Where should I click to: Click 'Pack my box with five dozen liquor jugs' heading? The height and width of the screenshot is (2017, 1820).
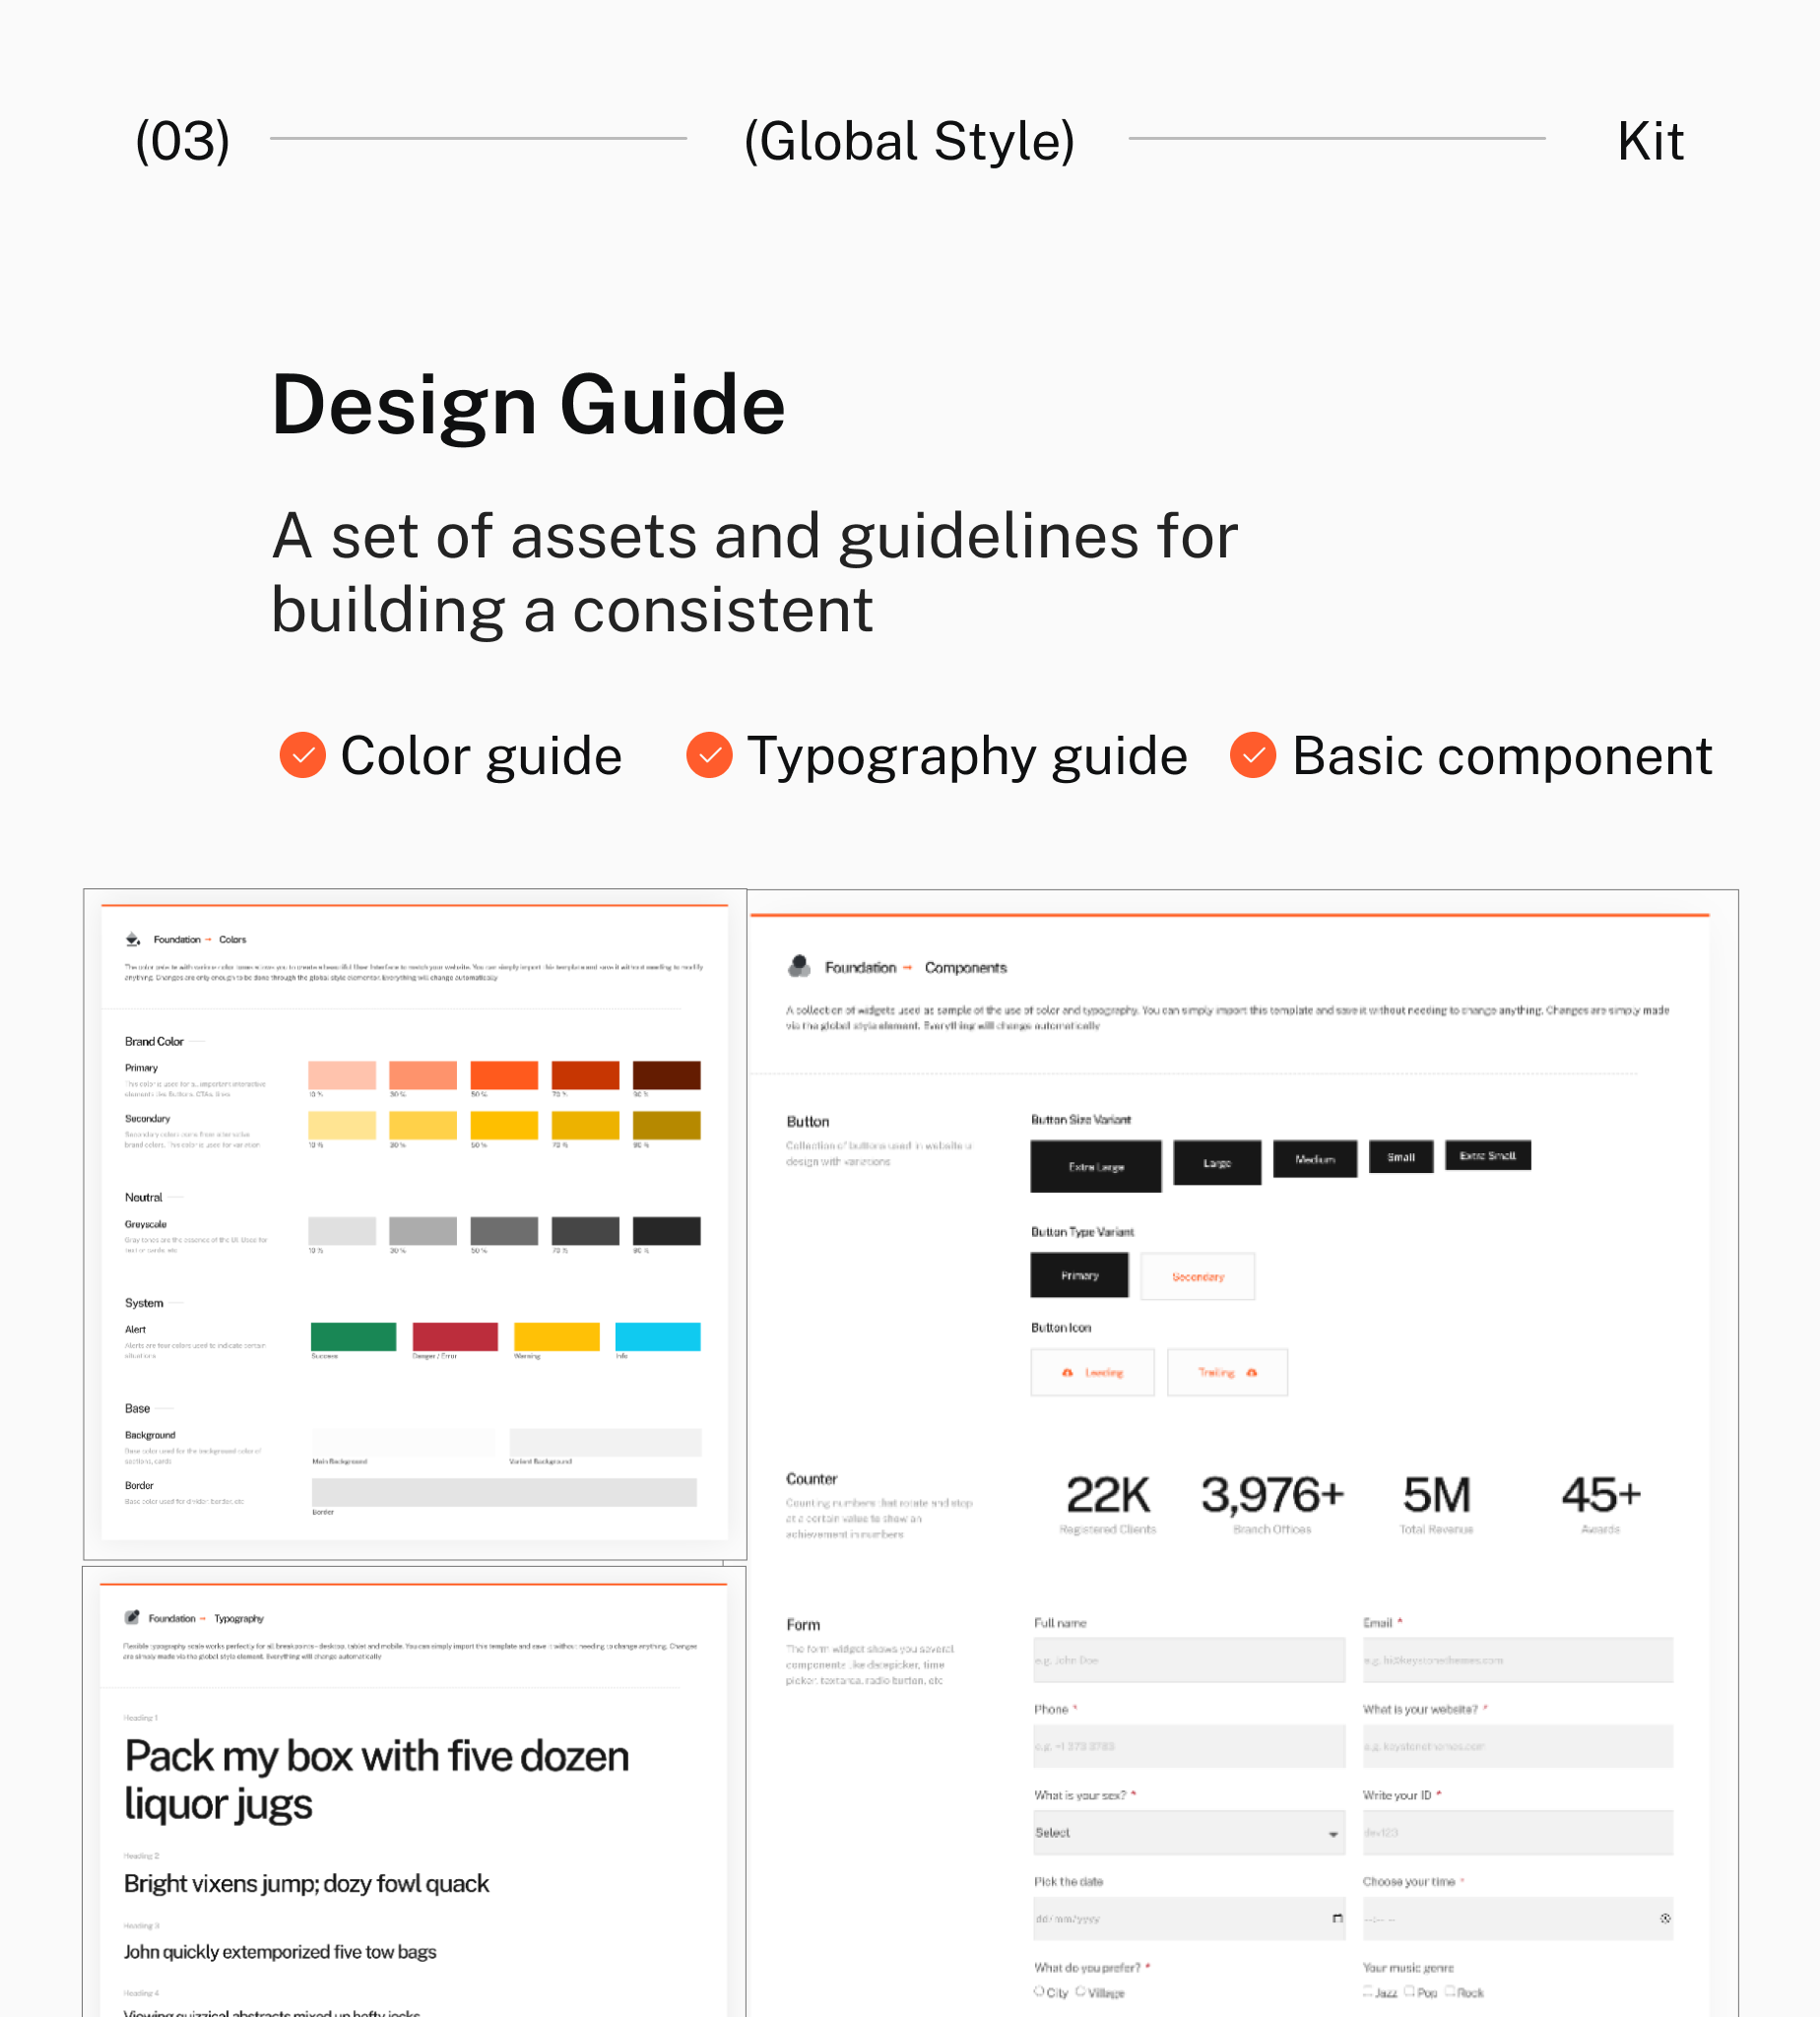tap(377, 1780)
